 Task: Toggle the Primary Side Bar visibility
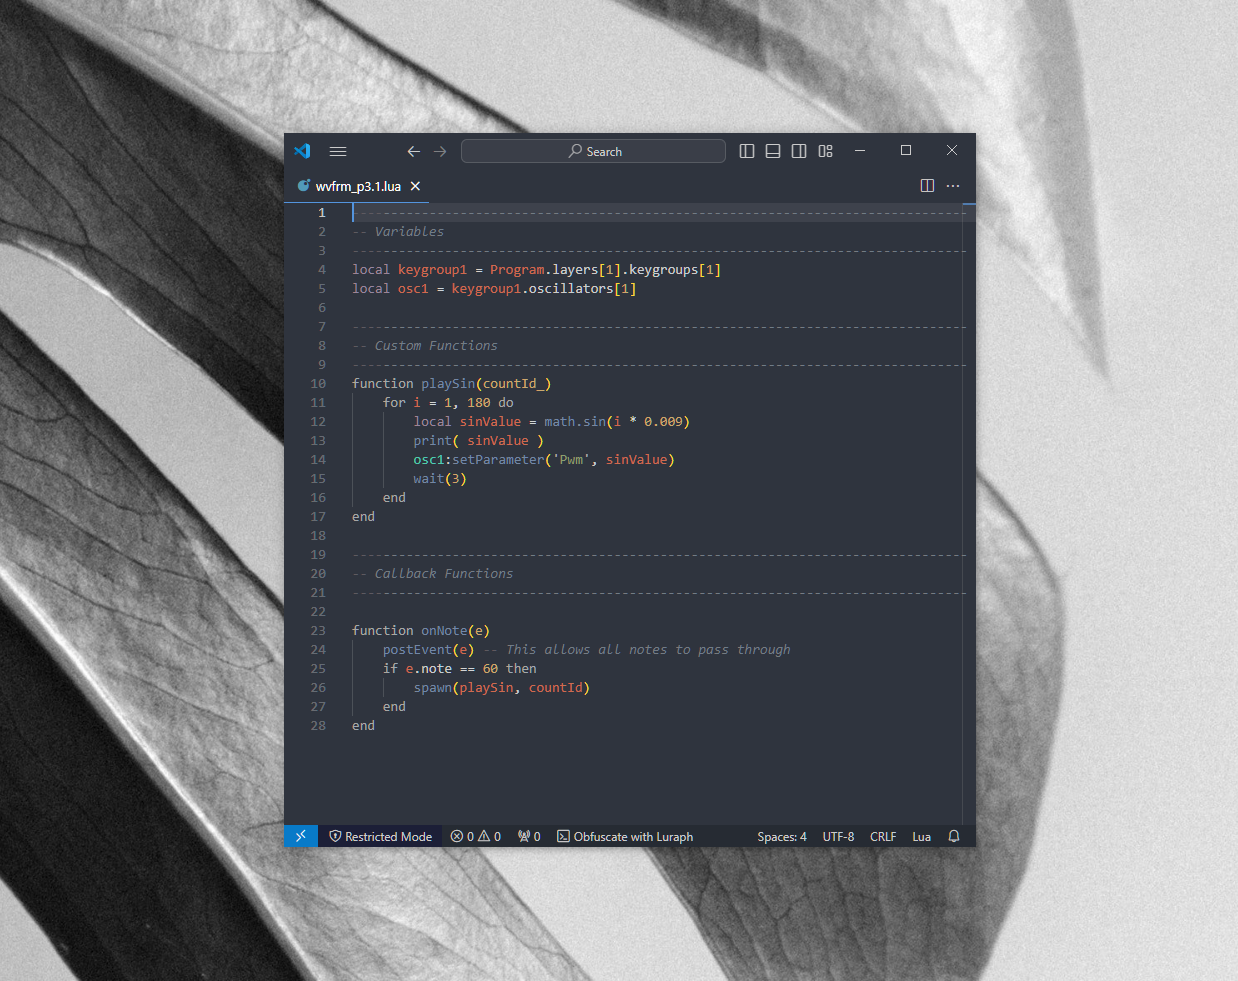pyautogui.click(x=746, y=150)
